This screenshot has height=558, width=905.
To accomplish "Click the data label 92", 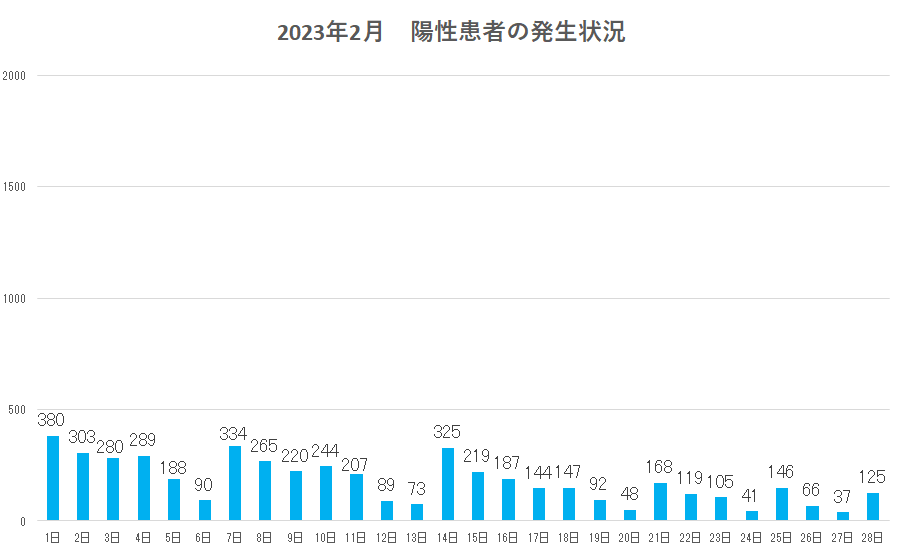I will [598, 484].
